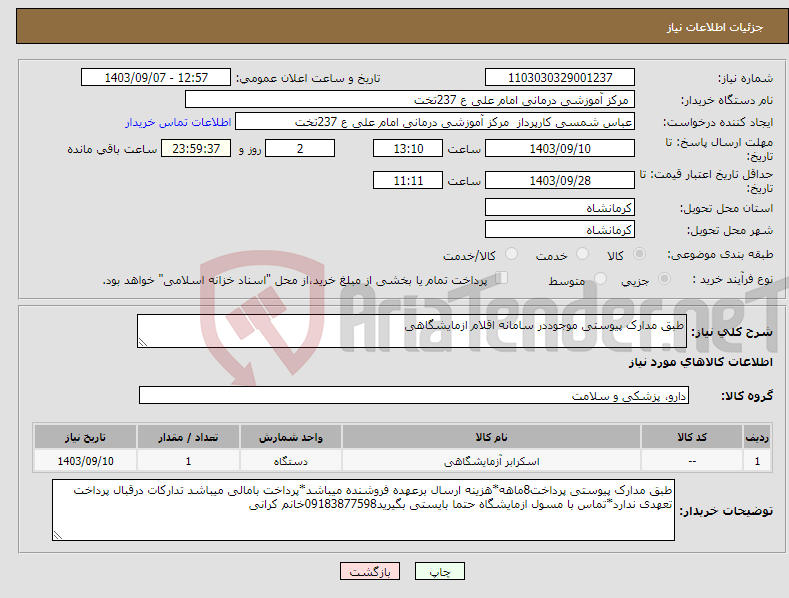789x598 pixels.
Task: Click the response deadline date 1403/09/10 field
Action: point(560,148)
